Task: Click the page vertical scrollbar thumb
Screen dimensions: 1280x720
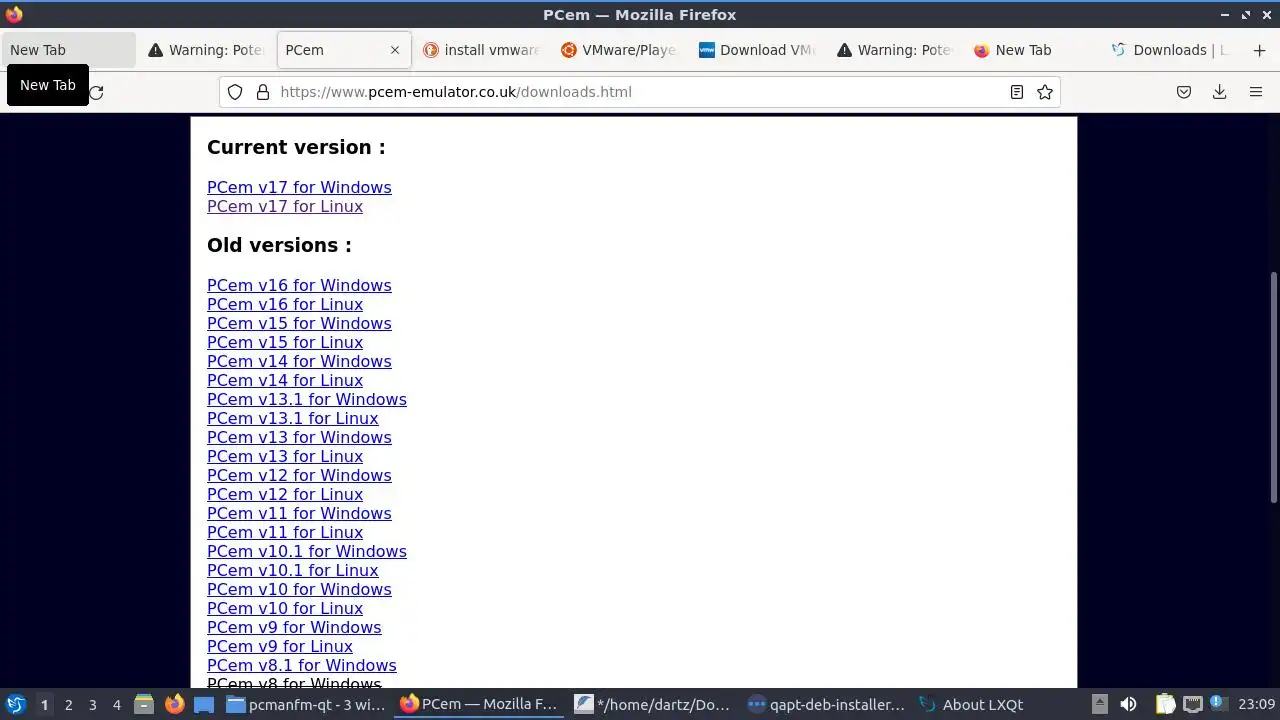Action: 1273,387
